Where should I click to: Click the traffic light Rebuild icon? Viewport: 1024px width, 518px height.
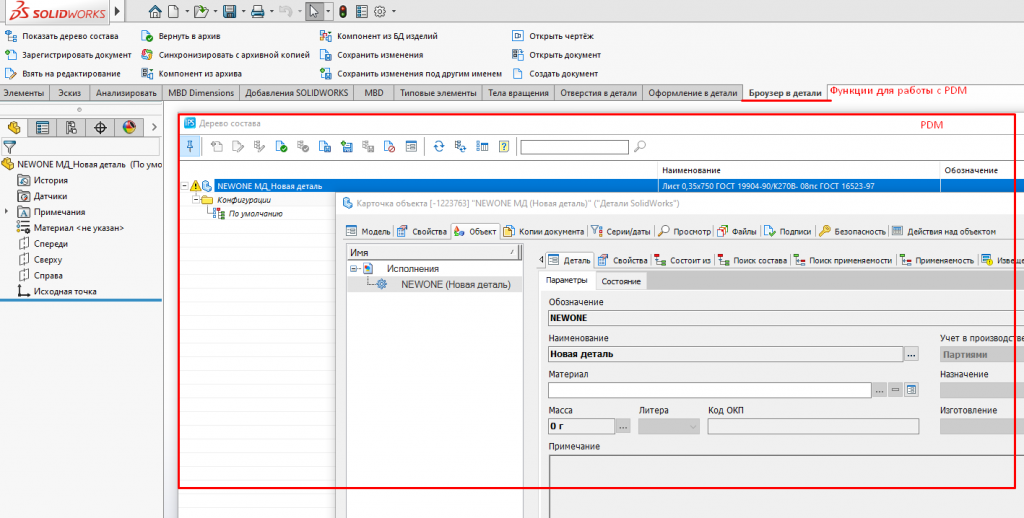point(343,12)
